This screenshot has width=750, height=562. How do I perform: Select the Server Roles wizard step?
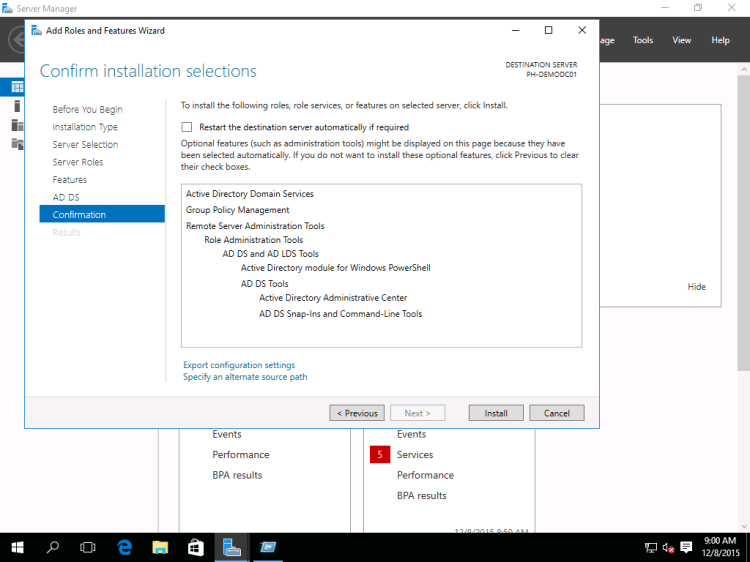click(78, 162)
